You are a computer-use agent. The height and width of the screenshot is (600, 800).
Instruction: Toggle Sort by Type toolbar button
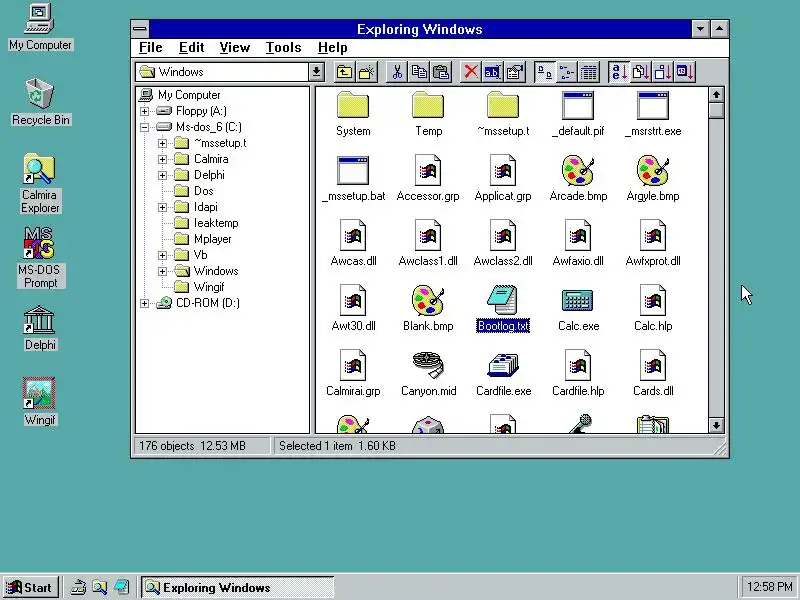[x=640, y=72]
